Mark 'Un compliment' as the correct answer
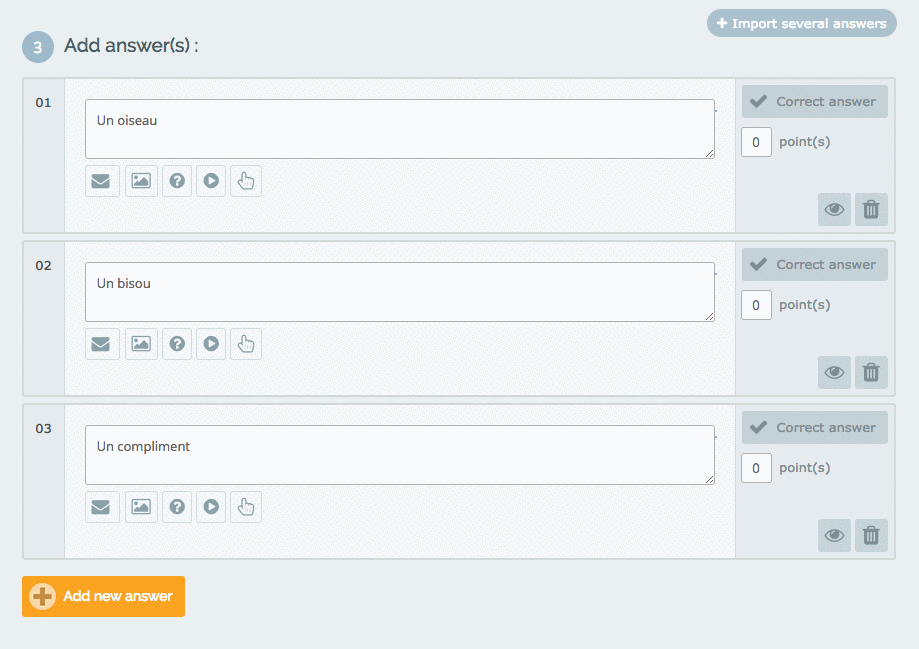 [815, 427]
